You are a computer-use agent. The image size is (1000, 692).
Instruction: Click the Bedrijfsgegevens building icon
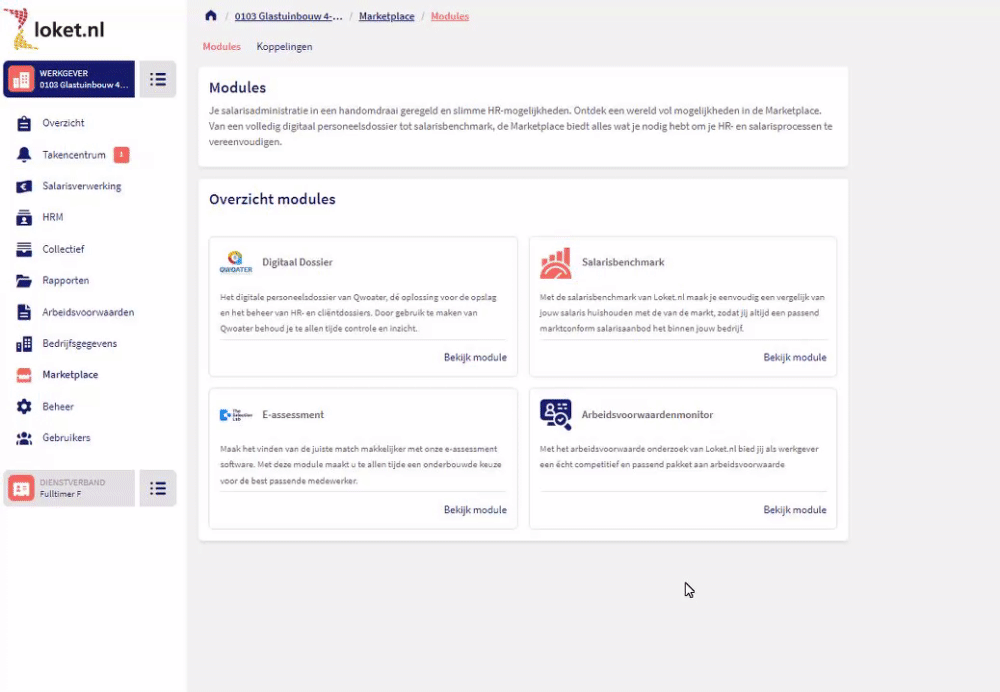tap(24, 344)
